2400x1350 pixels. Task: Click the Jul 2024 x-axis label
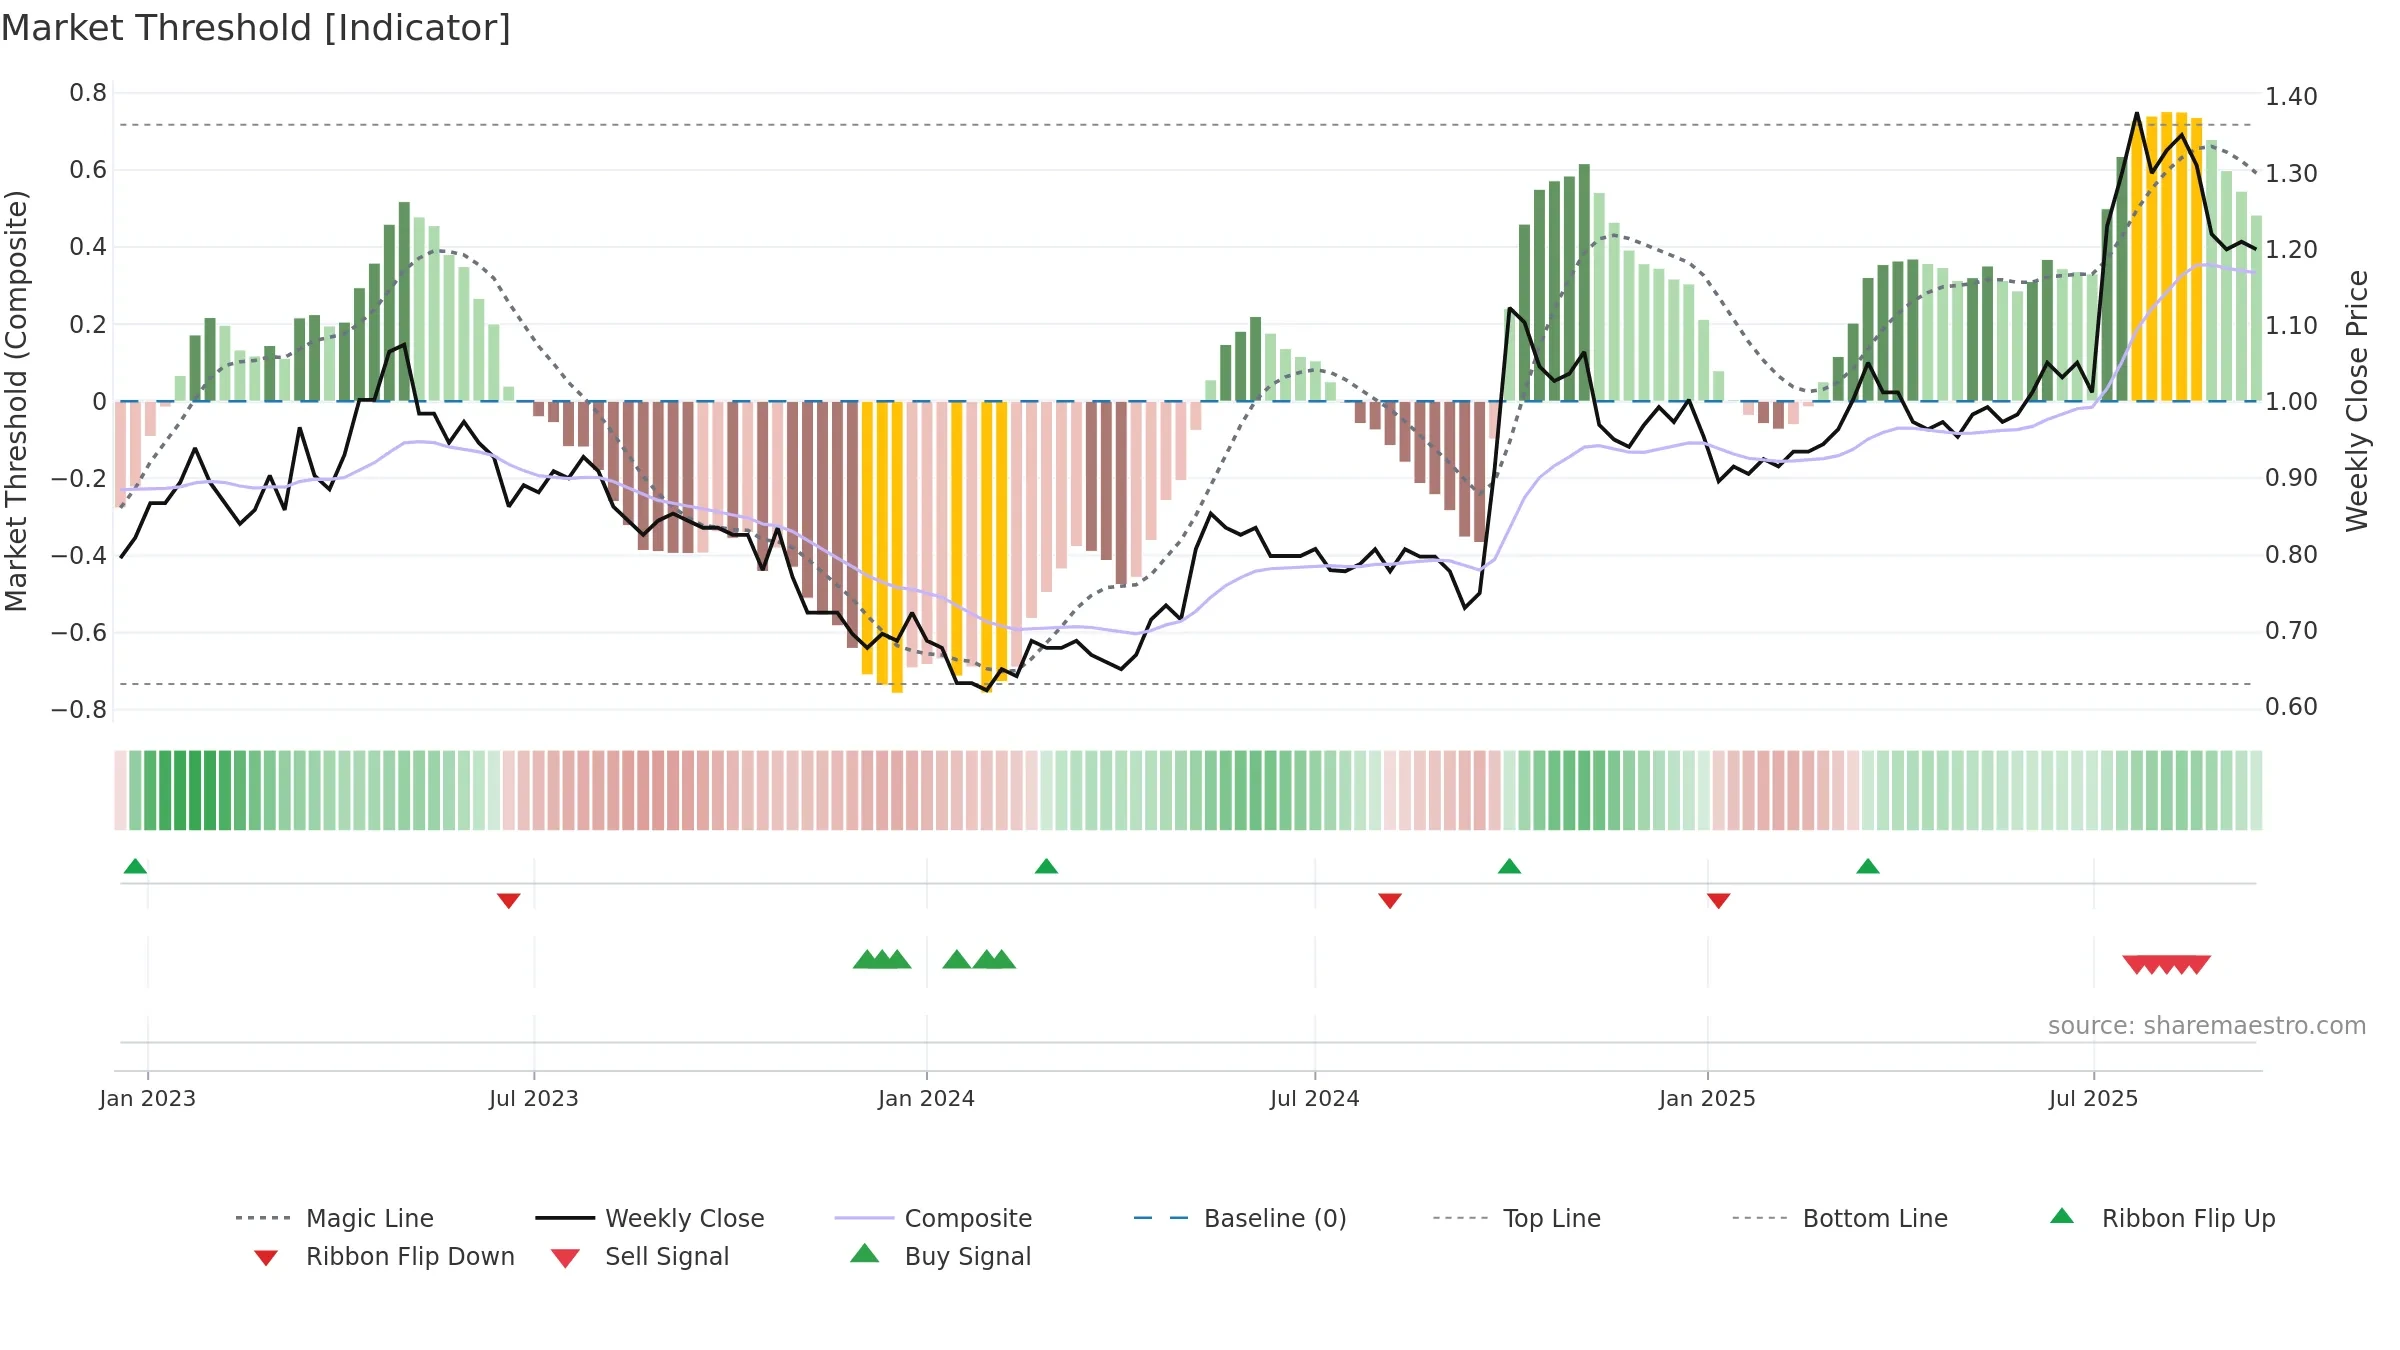(x=1314, y=1098)
